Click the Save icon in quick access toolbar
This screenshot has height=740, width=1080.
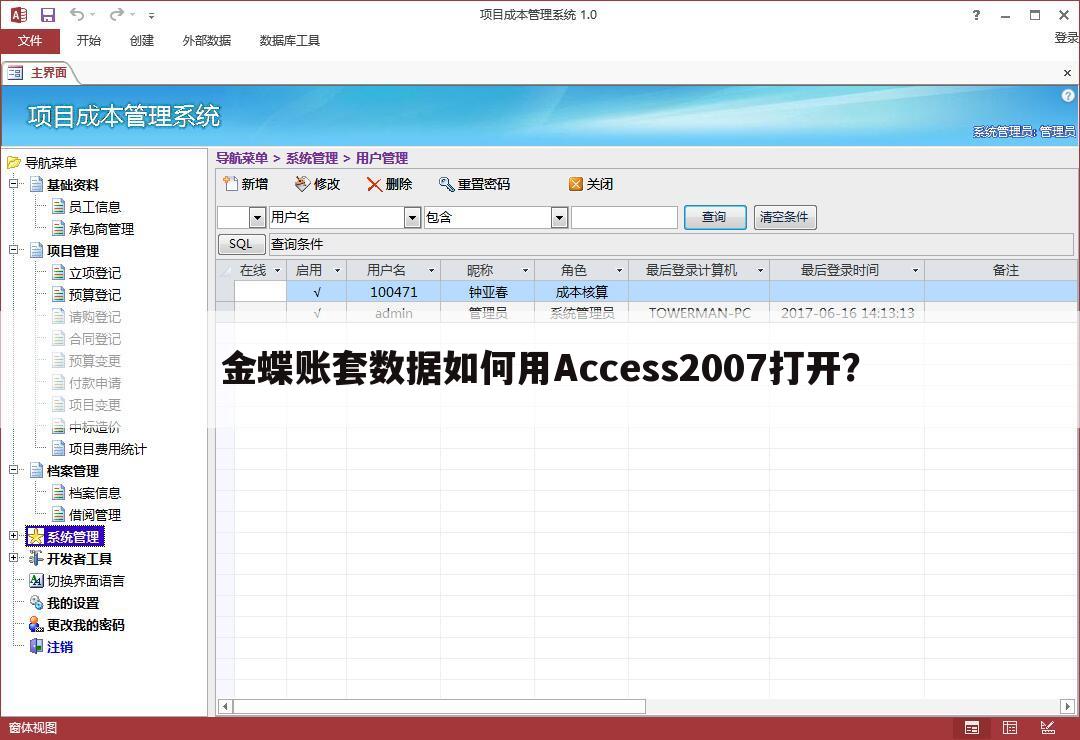(48, 14)
